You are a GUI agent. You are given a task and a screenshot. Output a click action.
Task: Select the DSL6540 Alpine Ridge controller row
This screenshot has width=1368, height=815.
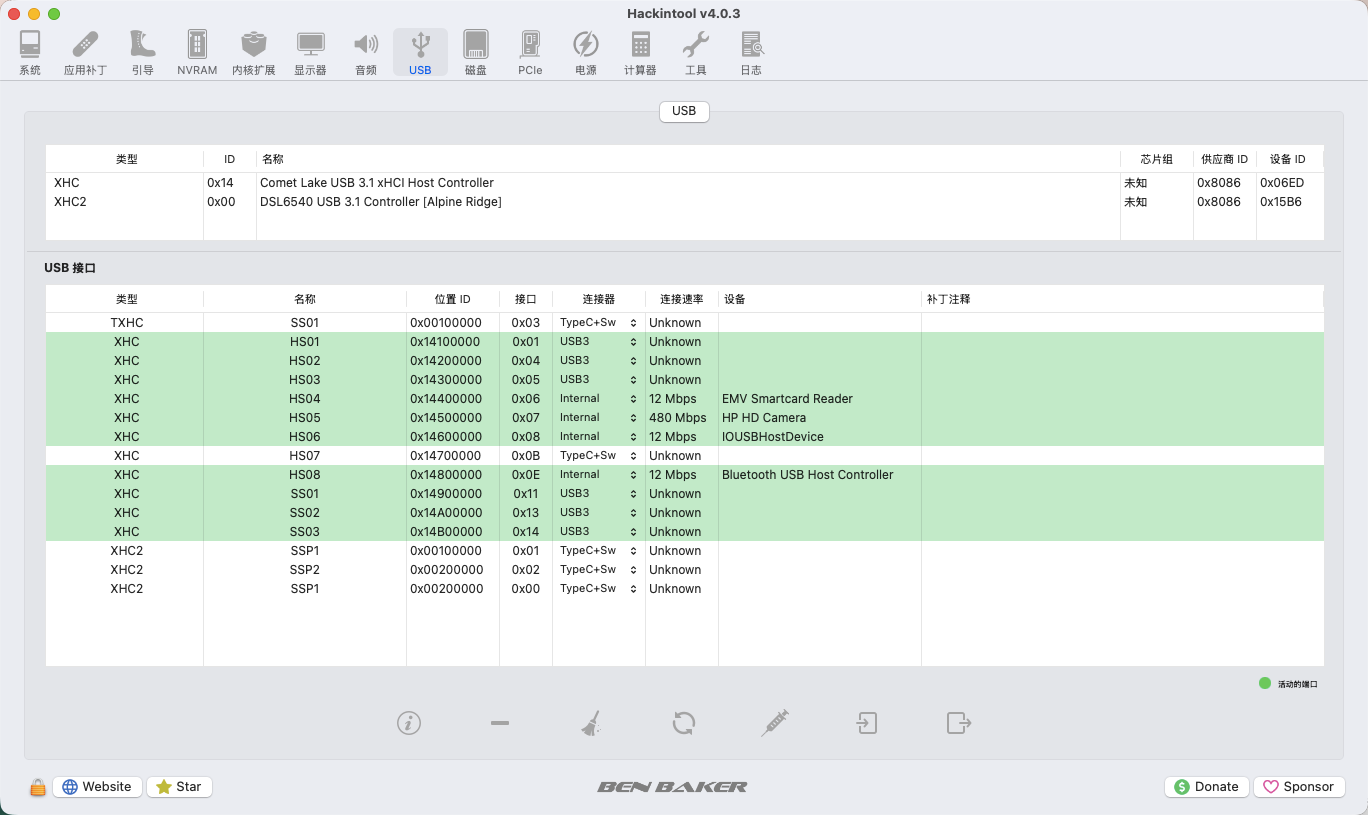point(684,202)
